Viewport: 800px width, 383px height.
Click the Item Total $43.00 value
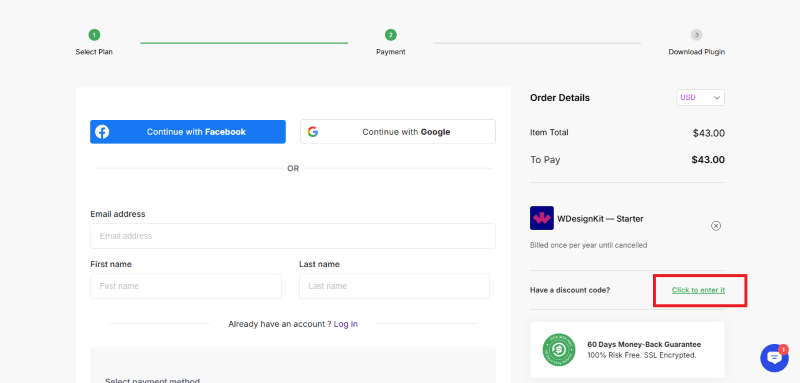pos(709,134)
